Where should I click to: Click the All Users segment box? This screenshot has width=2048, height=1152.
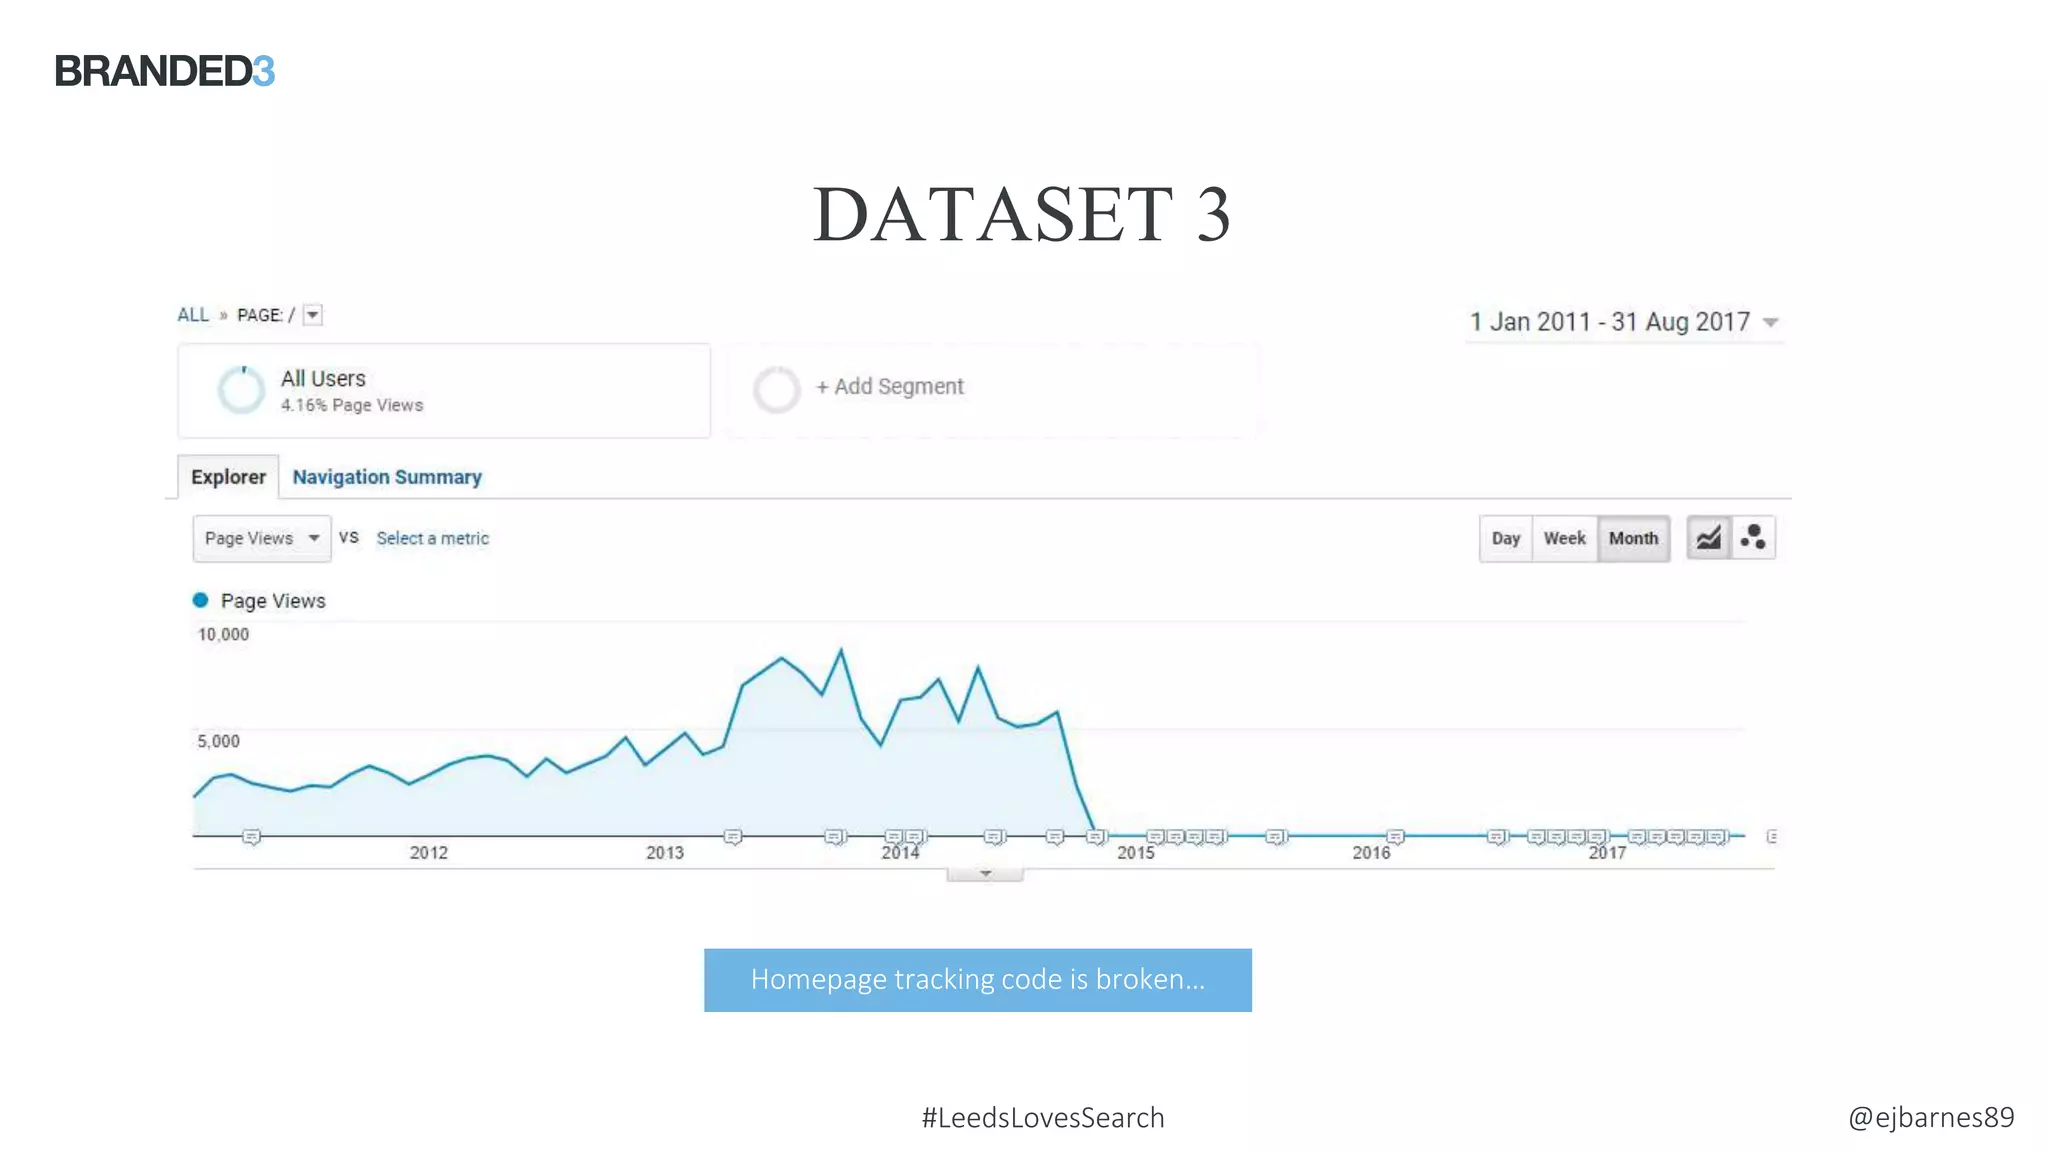tap(444, 391)
